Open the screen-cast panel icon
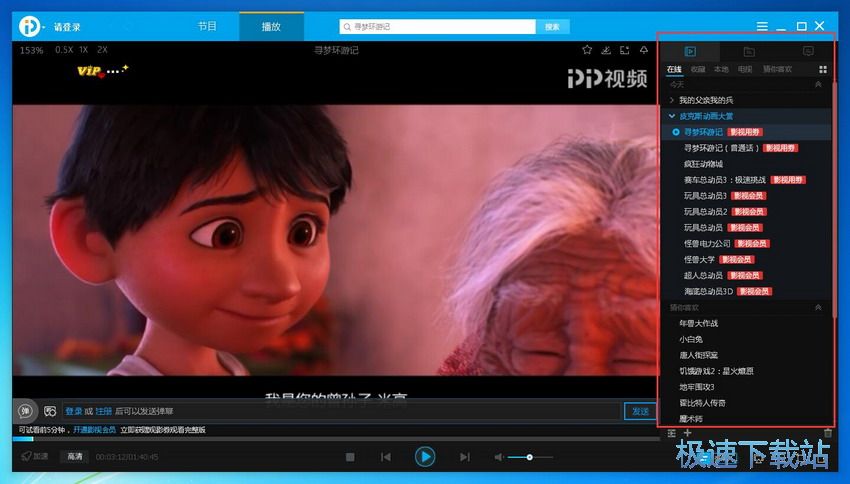The image size is (850, 484). click(808, 51)
